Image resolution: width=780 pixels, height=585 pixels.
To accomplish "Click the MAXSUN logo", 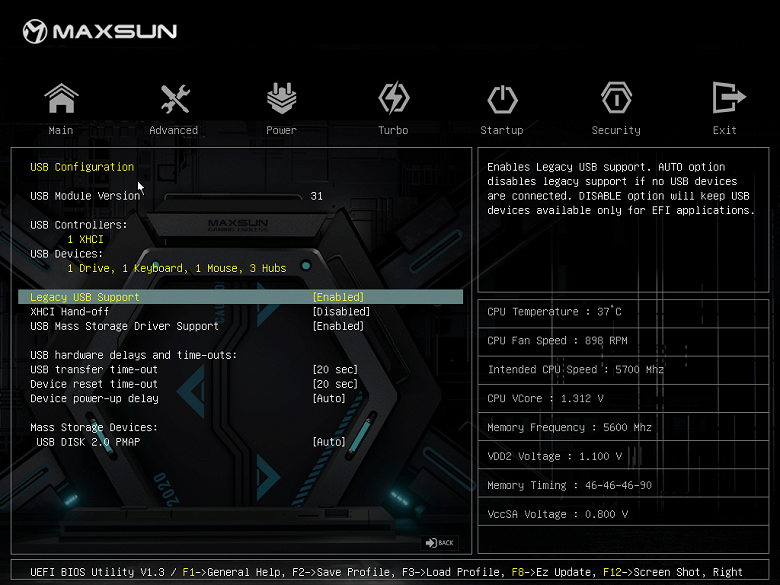I will click(100, 31).
